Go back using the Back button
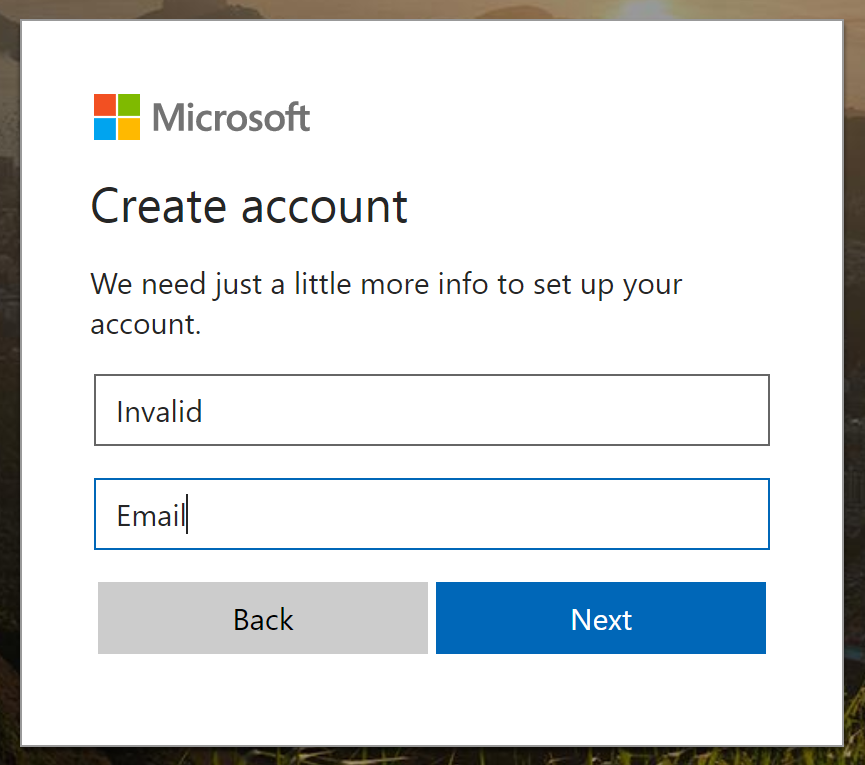 tap(263, 618)
